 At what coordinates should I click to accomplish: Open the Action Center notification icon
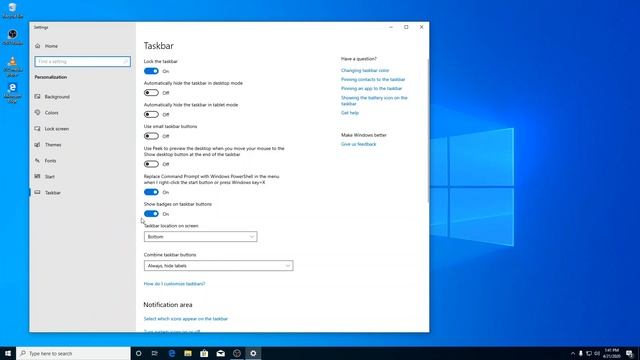coord(629,353)
